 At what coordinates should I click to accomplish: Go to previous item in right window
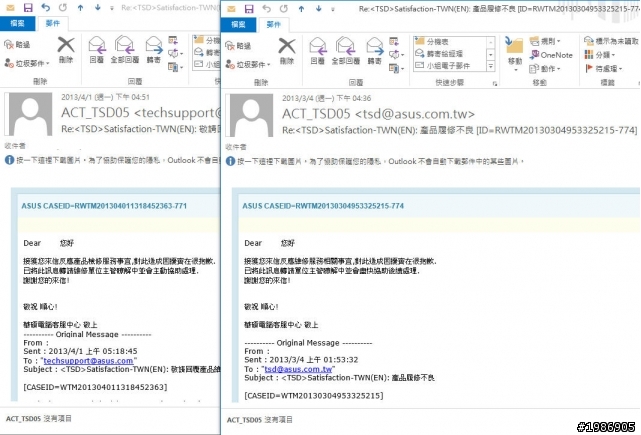coord(301,9)
